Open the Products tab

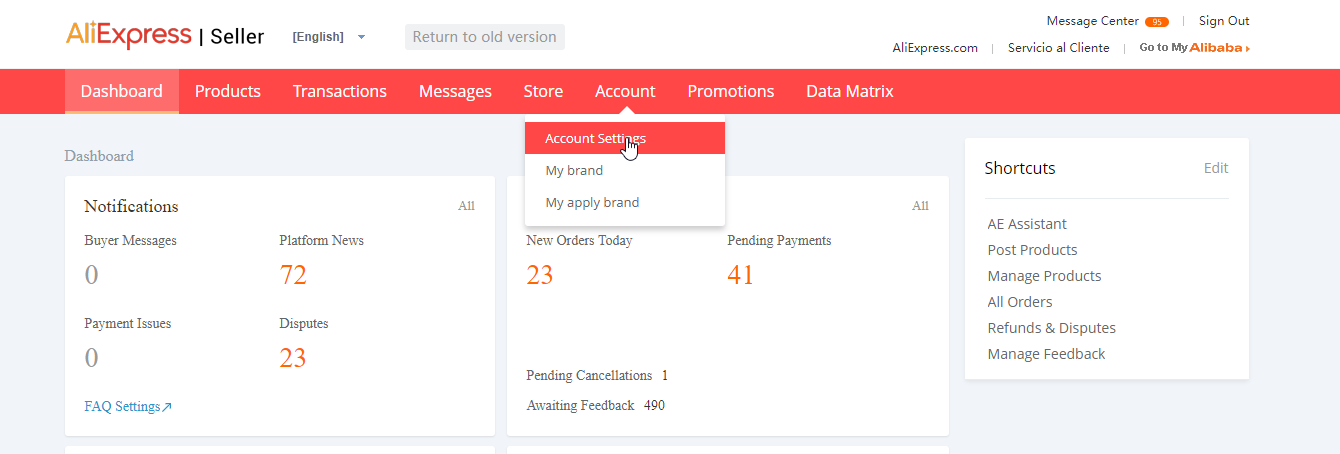(227, 91)
